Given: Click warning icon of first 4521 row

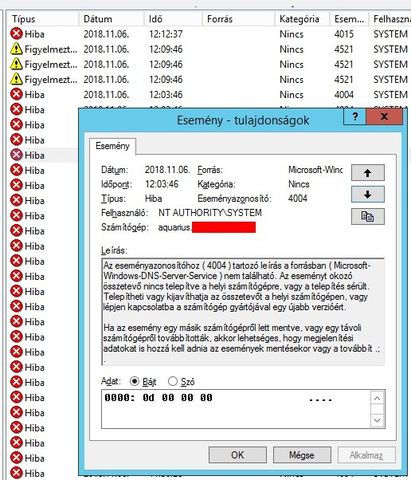Looking at the screenshot, I should (x=16, y=49).
